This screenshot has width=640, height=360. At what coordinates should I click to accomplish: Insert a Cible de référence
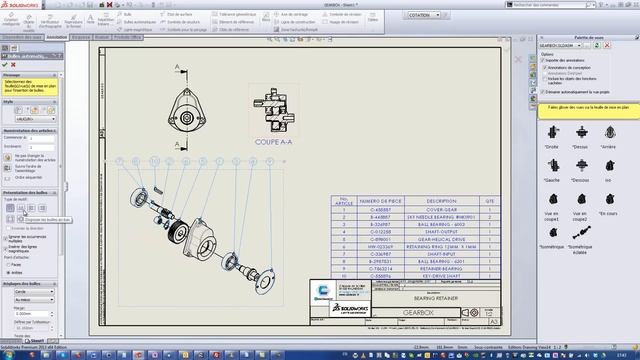click(x=231, y=30)
